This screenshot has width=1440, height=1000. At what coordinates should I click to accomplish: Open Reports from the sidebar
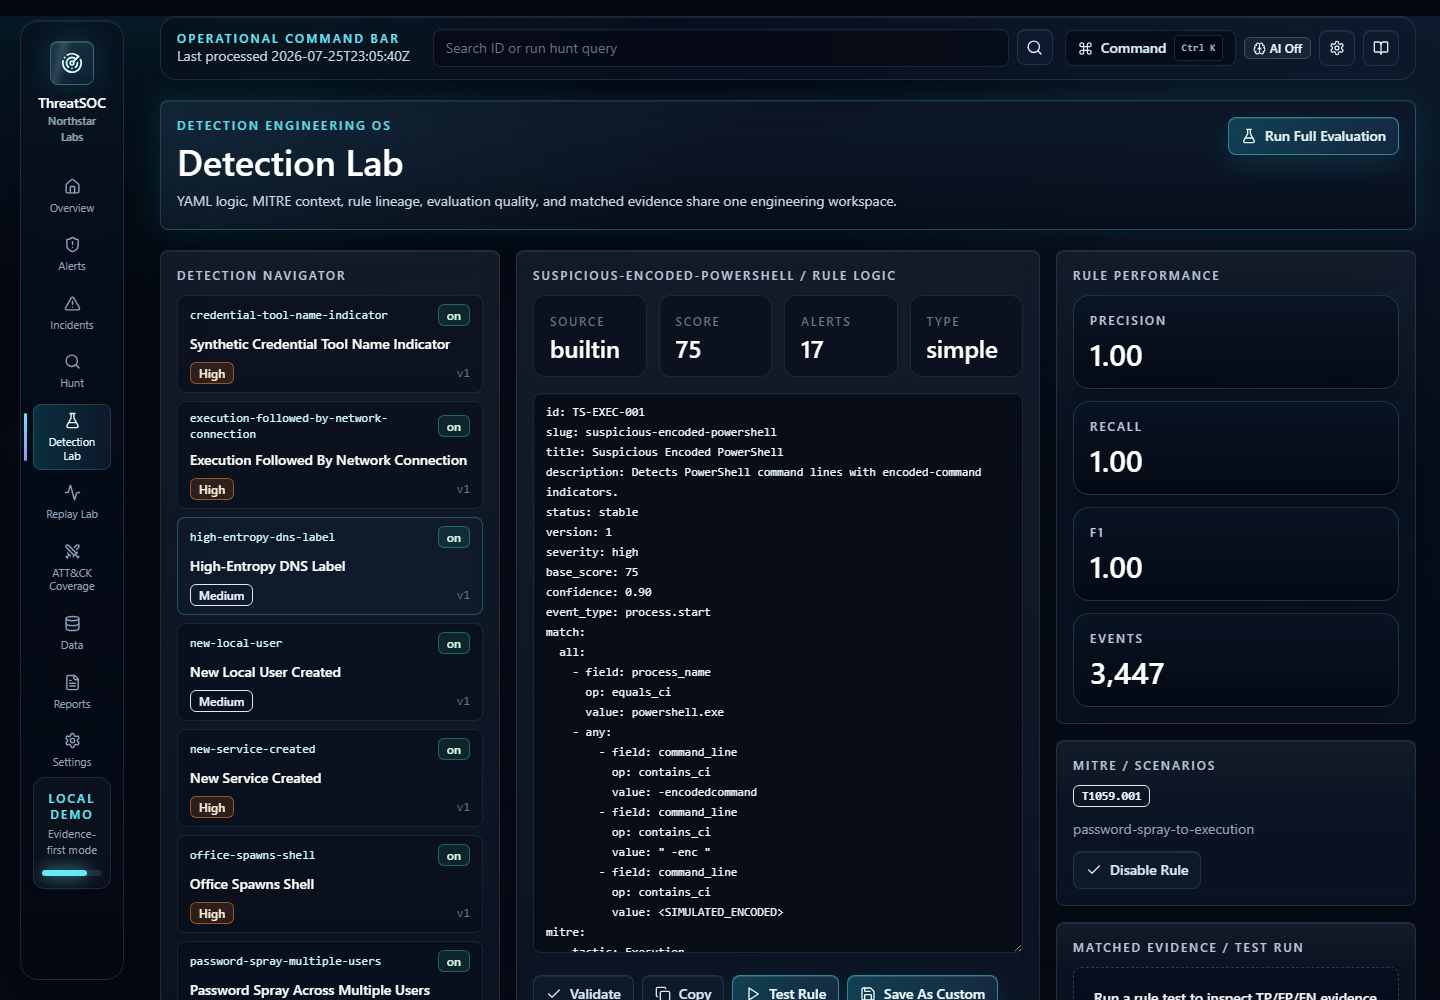tap(72, 691)
